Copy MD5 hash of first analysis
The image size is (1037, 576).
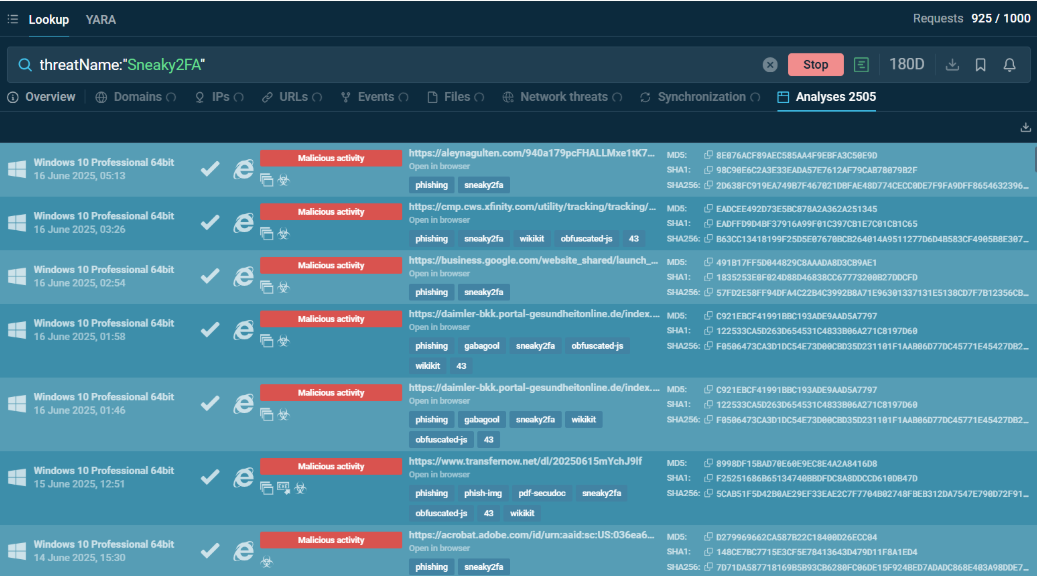pyautogui.click(x=708, y=155)
